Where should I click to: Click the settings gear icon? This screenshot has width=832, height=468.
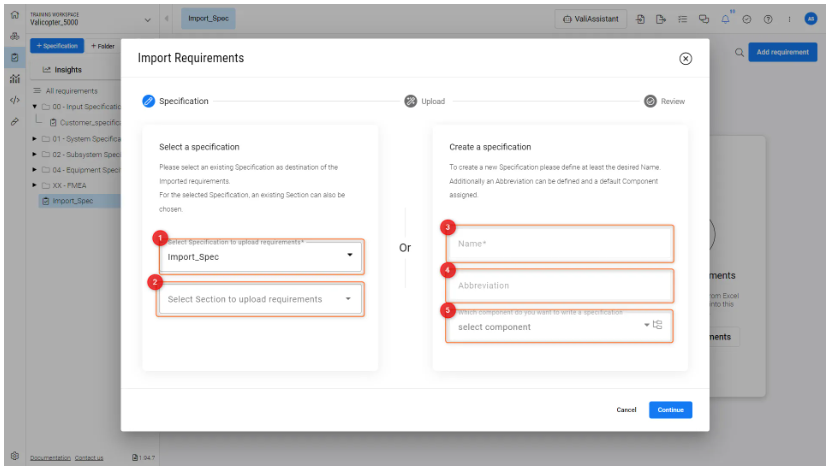(x=14, y=457)
